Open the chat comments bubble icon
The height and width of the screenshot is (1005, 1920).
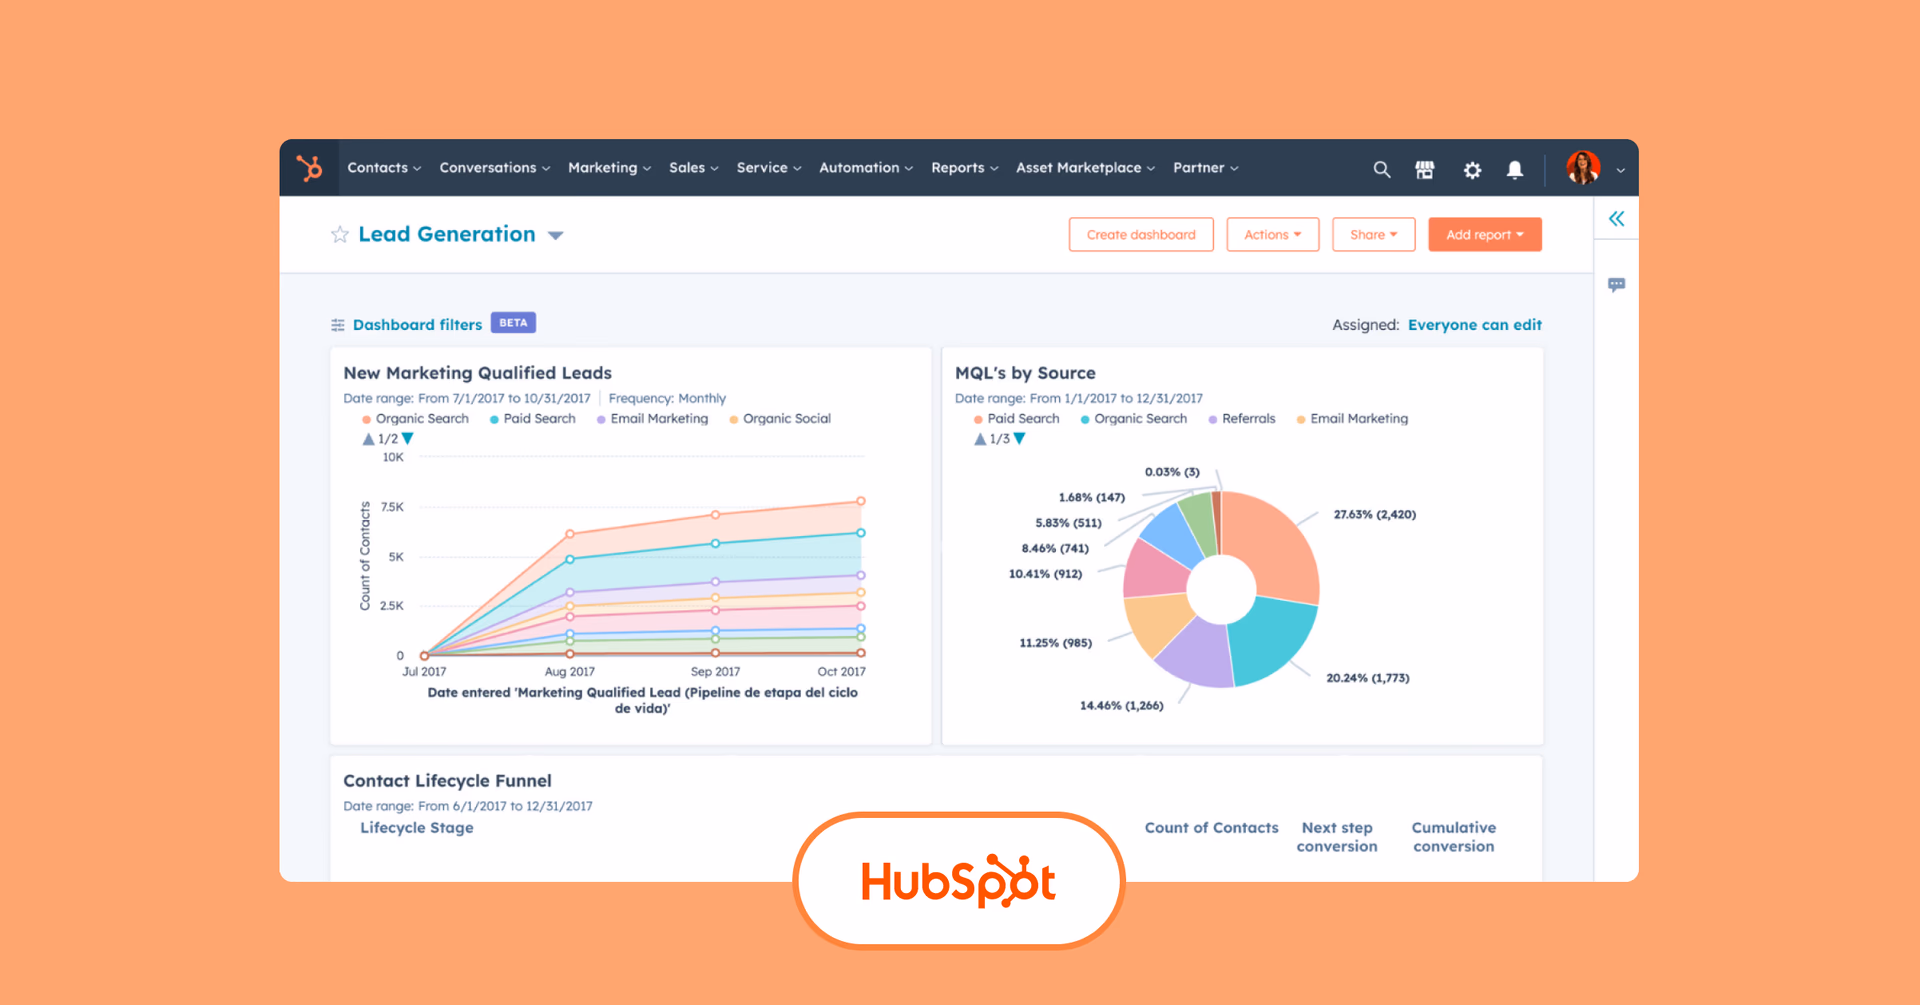pos(1616,285)
